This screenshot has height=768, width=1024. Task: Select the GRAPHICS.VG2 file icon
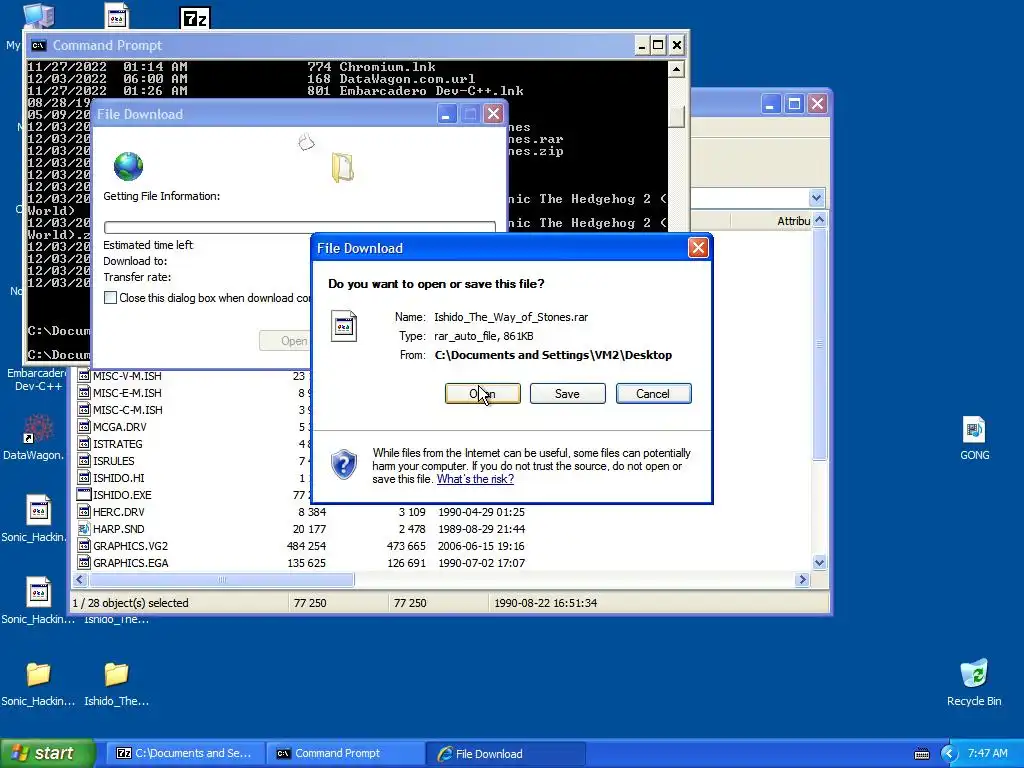pos(84,546)
